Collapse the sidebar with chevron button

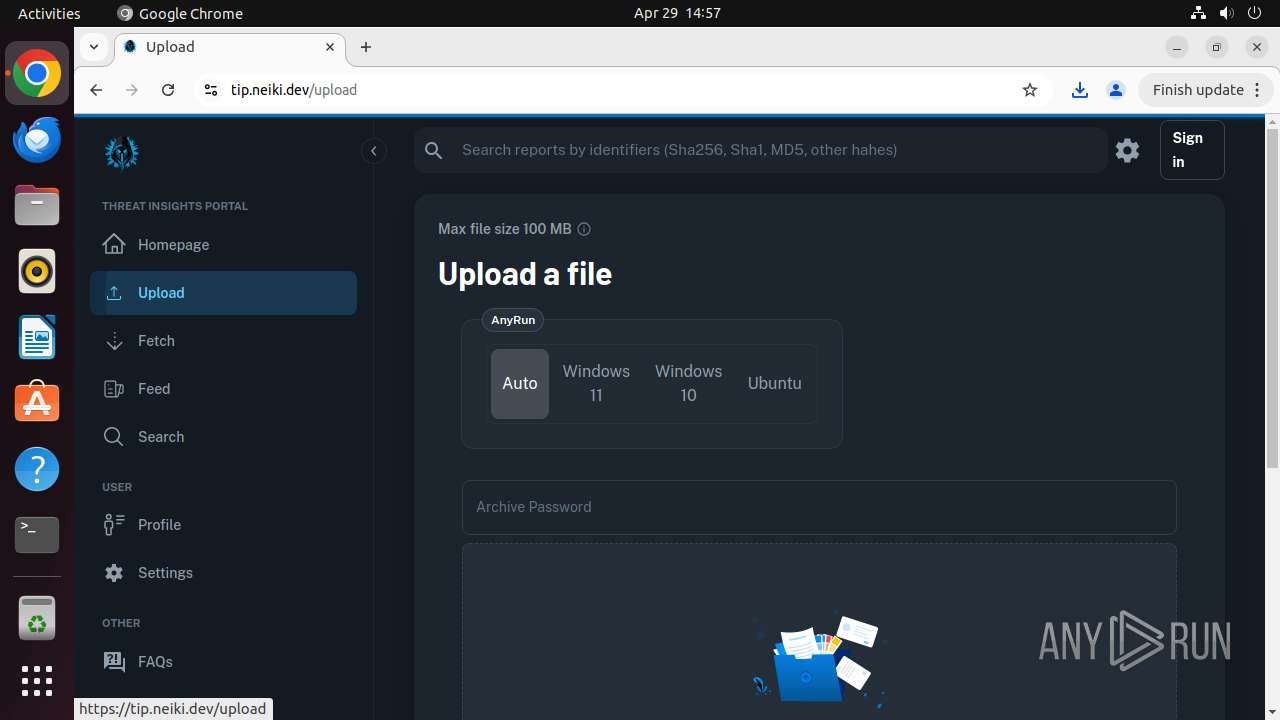(x=373, y=151)
